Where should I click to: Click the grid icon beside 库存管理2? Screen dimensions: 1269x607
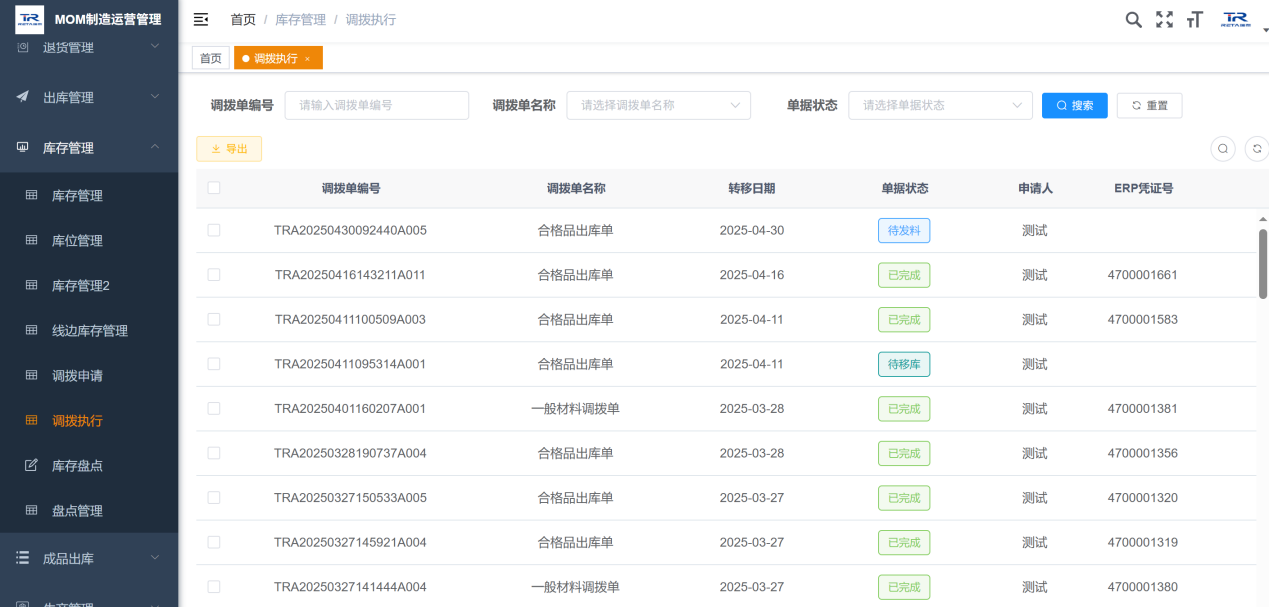(x=31, y=285)
